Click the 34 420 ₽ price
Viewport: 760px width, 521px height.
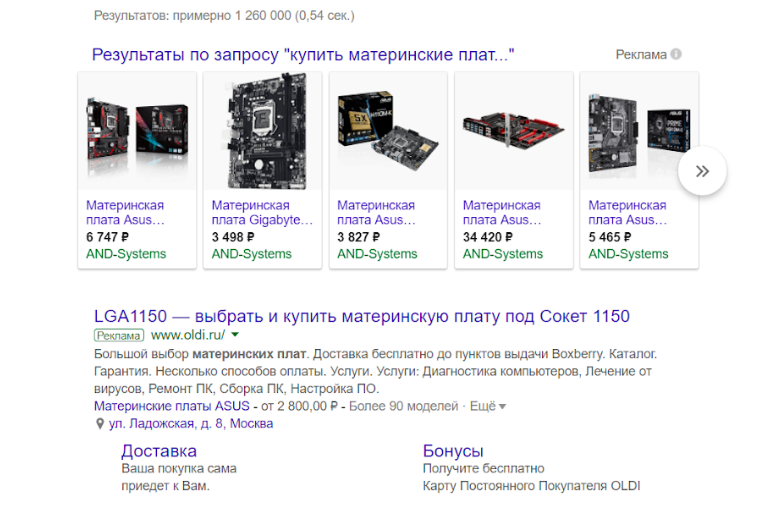coord(488,237)
